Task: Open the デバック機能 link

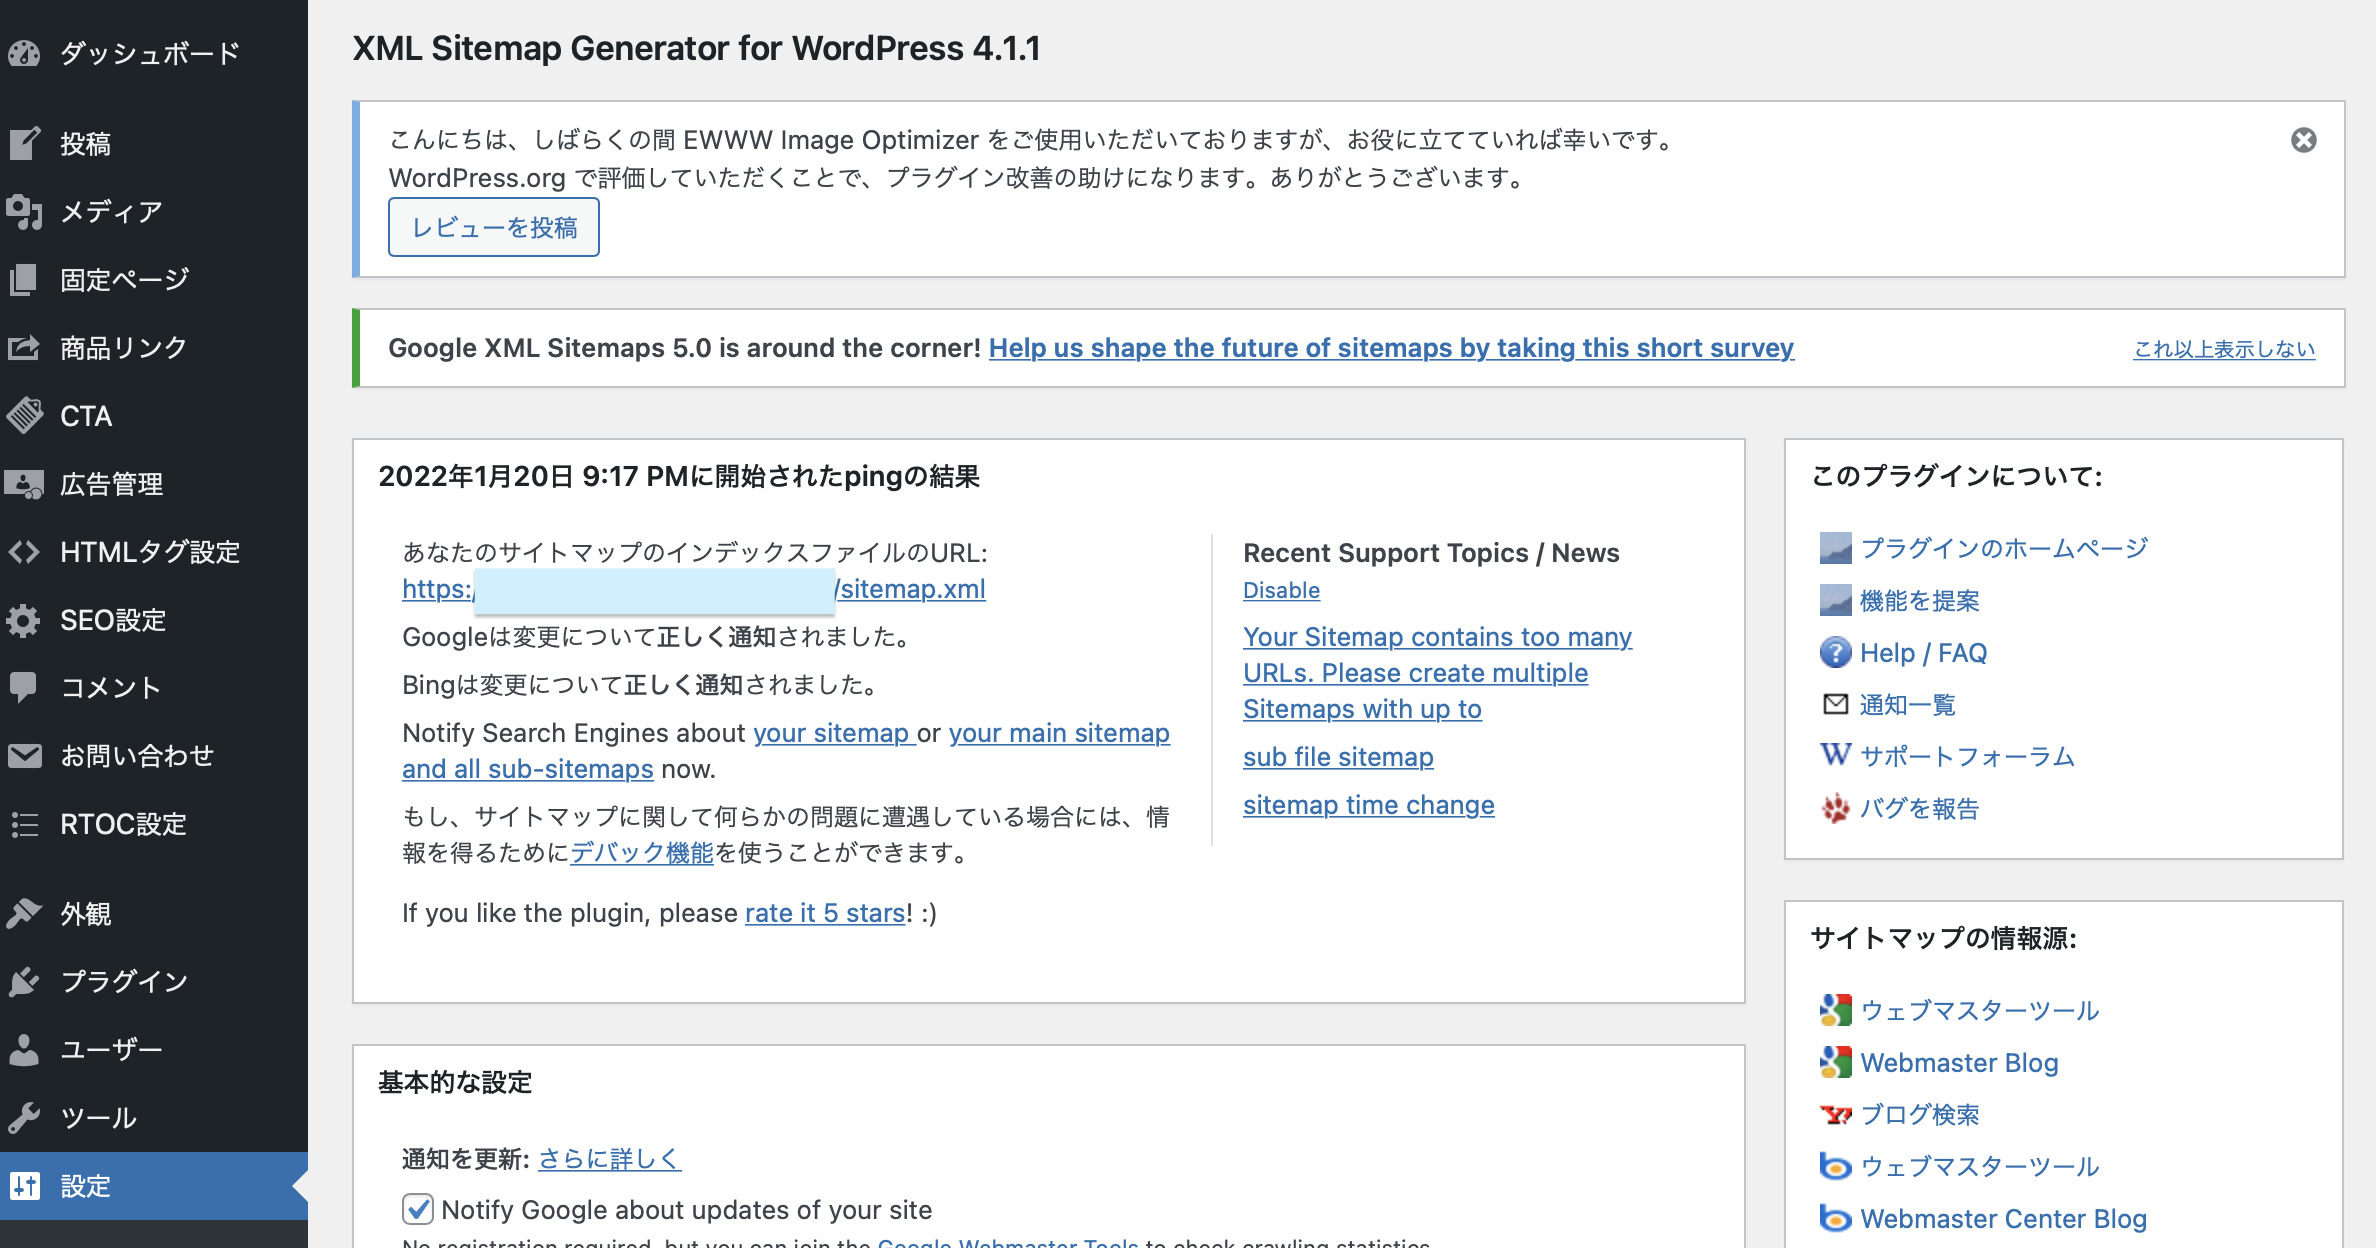Action: pos(642,852)
